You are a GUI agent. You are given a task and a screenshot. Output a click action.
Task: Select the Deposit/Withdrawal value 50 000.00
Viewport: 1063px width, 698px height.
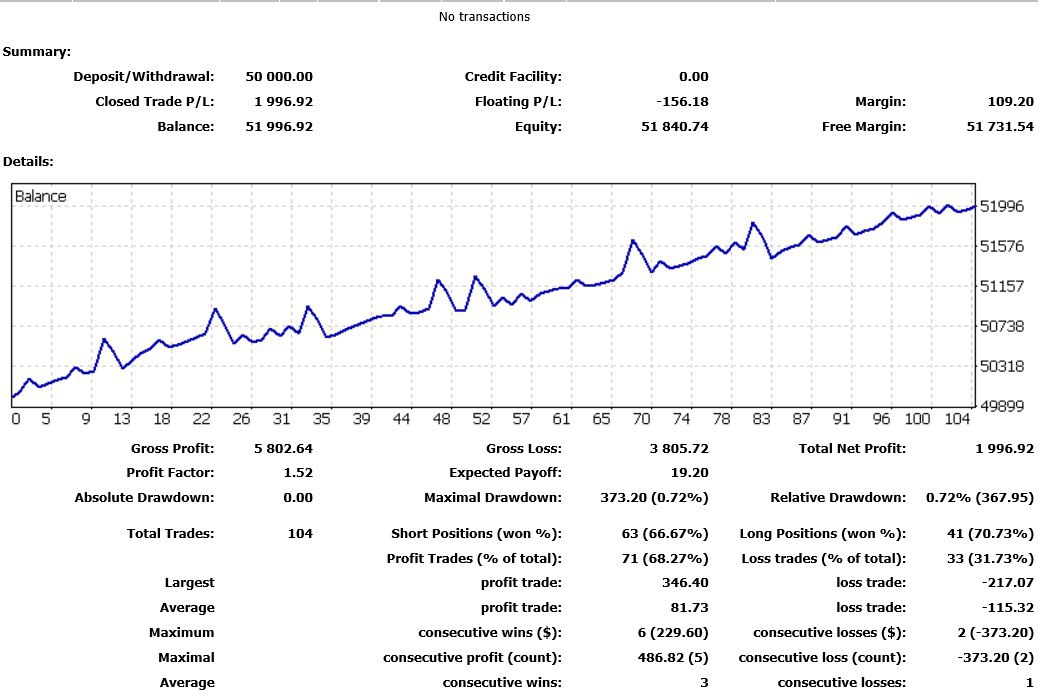click(x=279, y=77)
